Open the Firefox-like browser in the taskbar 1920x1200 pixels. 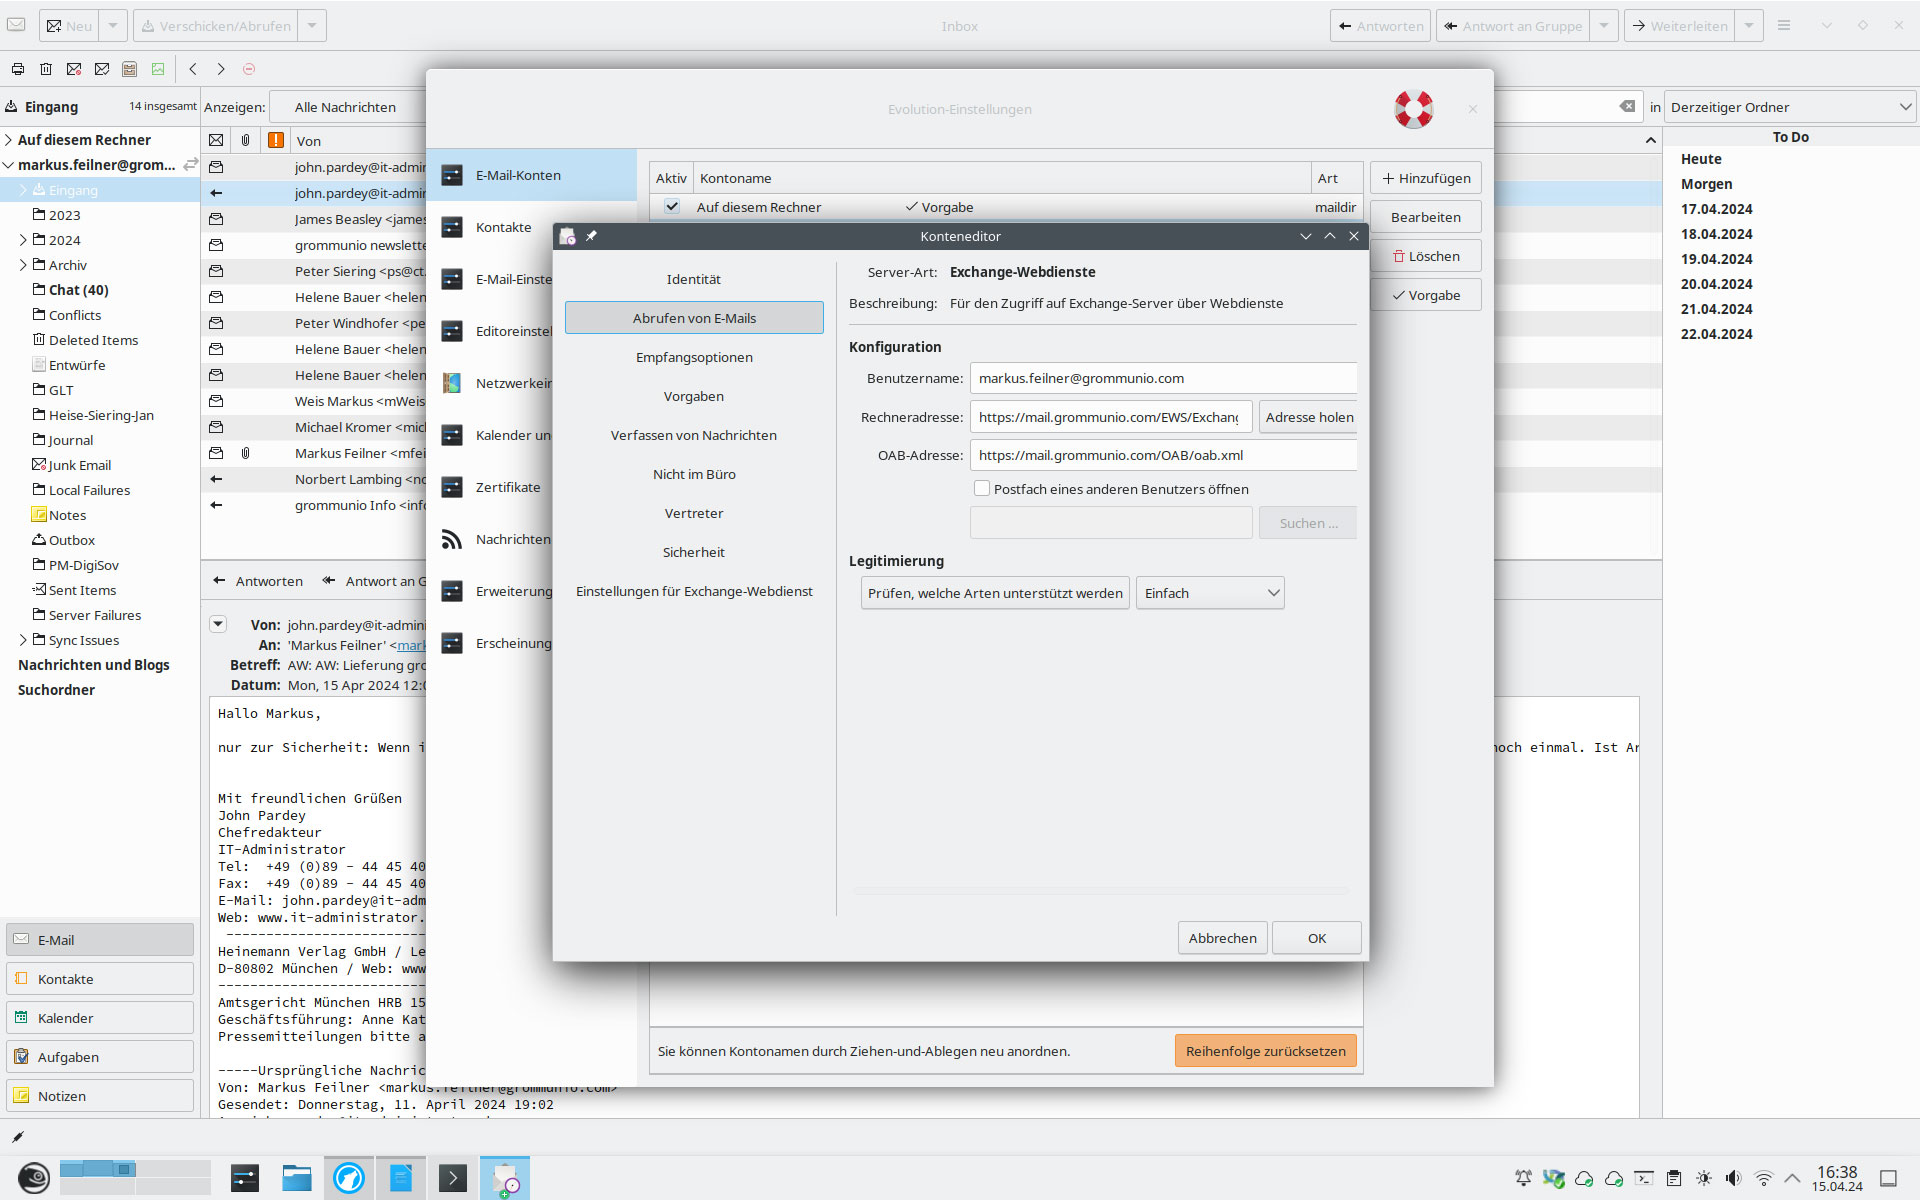pyautogui.click(x=349, y=1178)
